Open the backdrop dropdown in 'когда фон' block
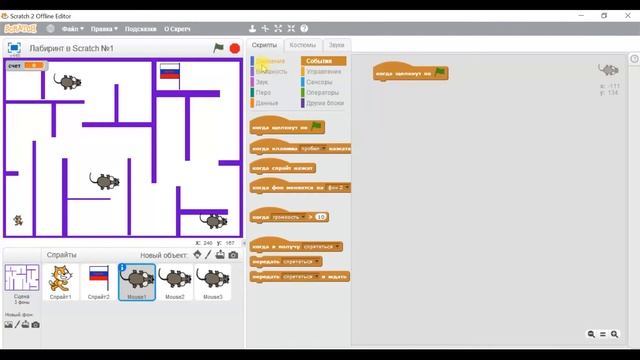The height and width of the screenshot is (360, 640). pyautogui.click(x=338, y=188)
